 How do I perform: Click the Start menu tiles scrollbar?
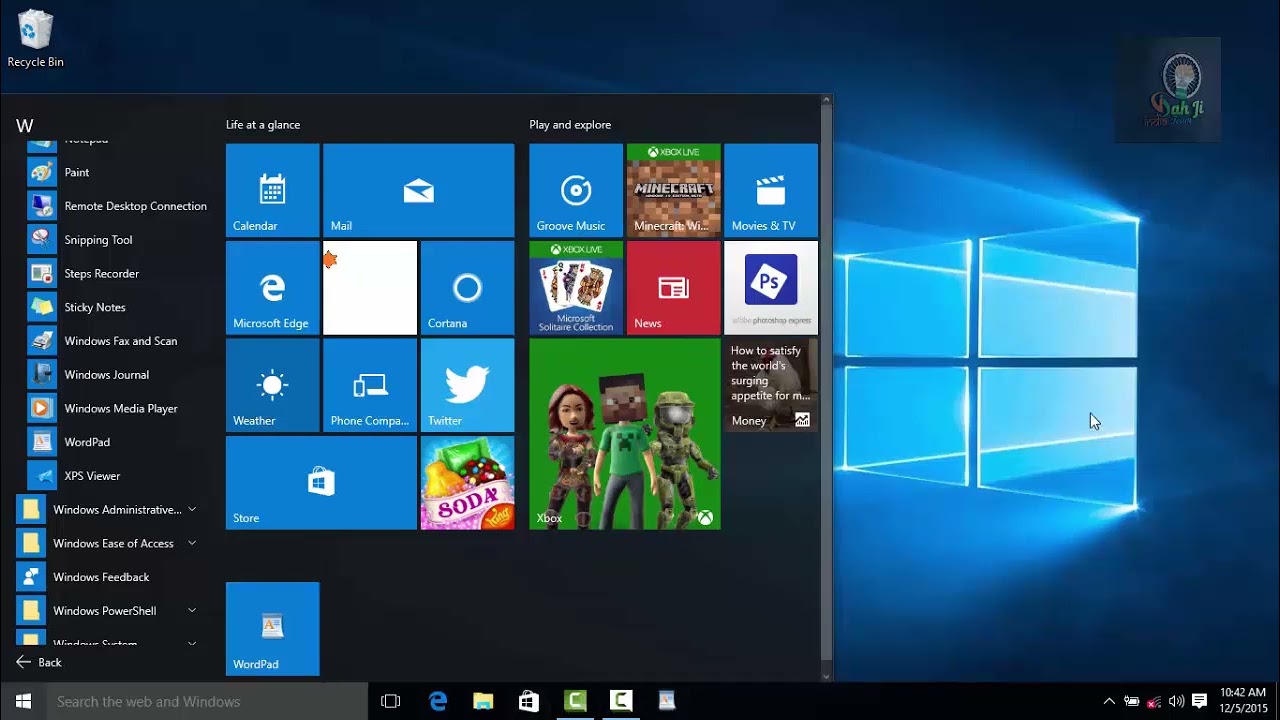826,380
